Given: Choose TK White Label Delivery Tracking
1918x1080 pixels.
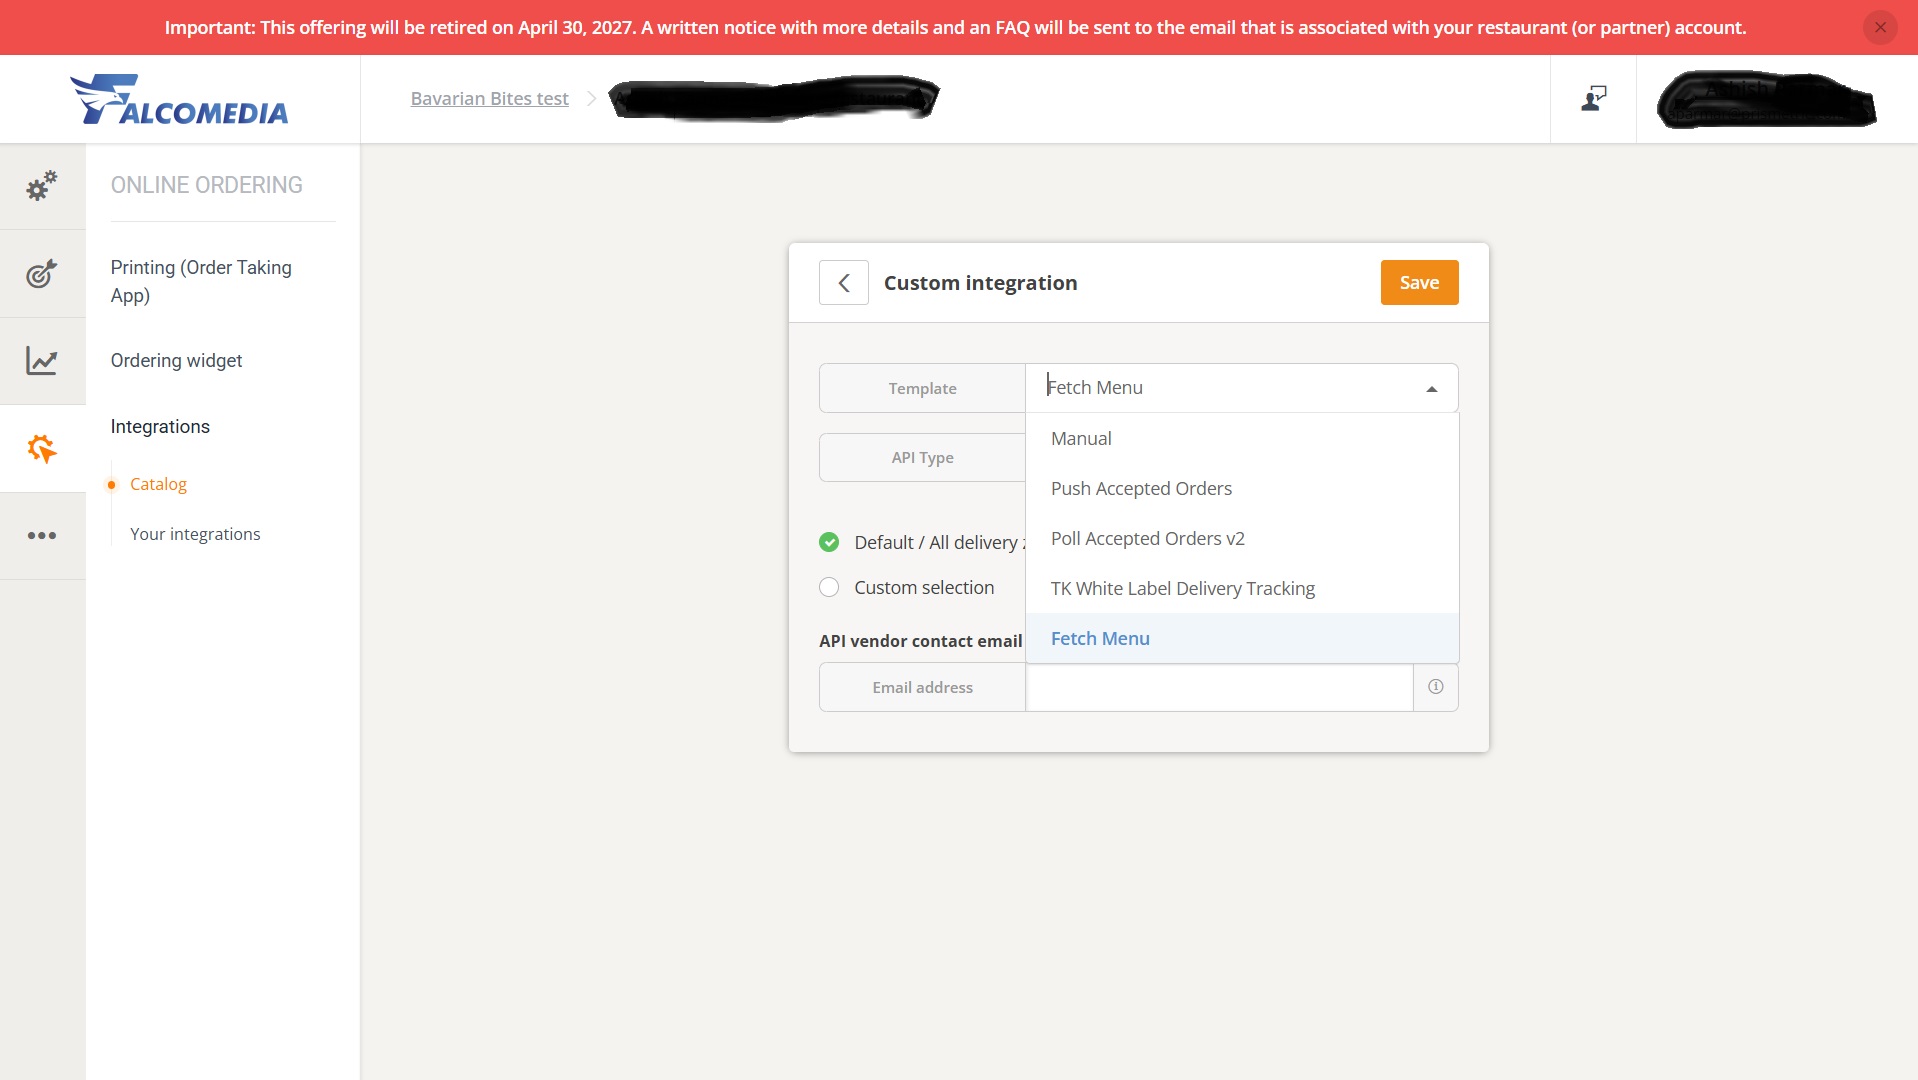Looking at the screenshot, I should [1242, 588].
